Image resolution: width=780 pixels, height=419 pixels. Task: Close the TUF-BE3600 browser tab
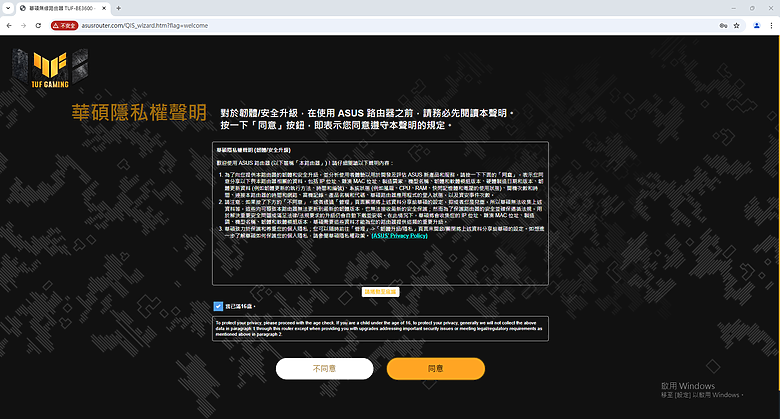click(104, 8)
